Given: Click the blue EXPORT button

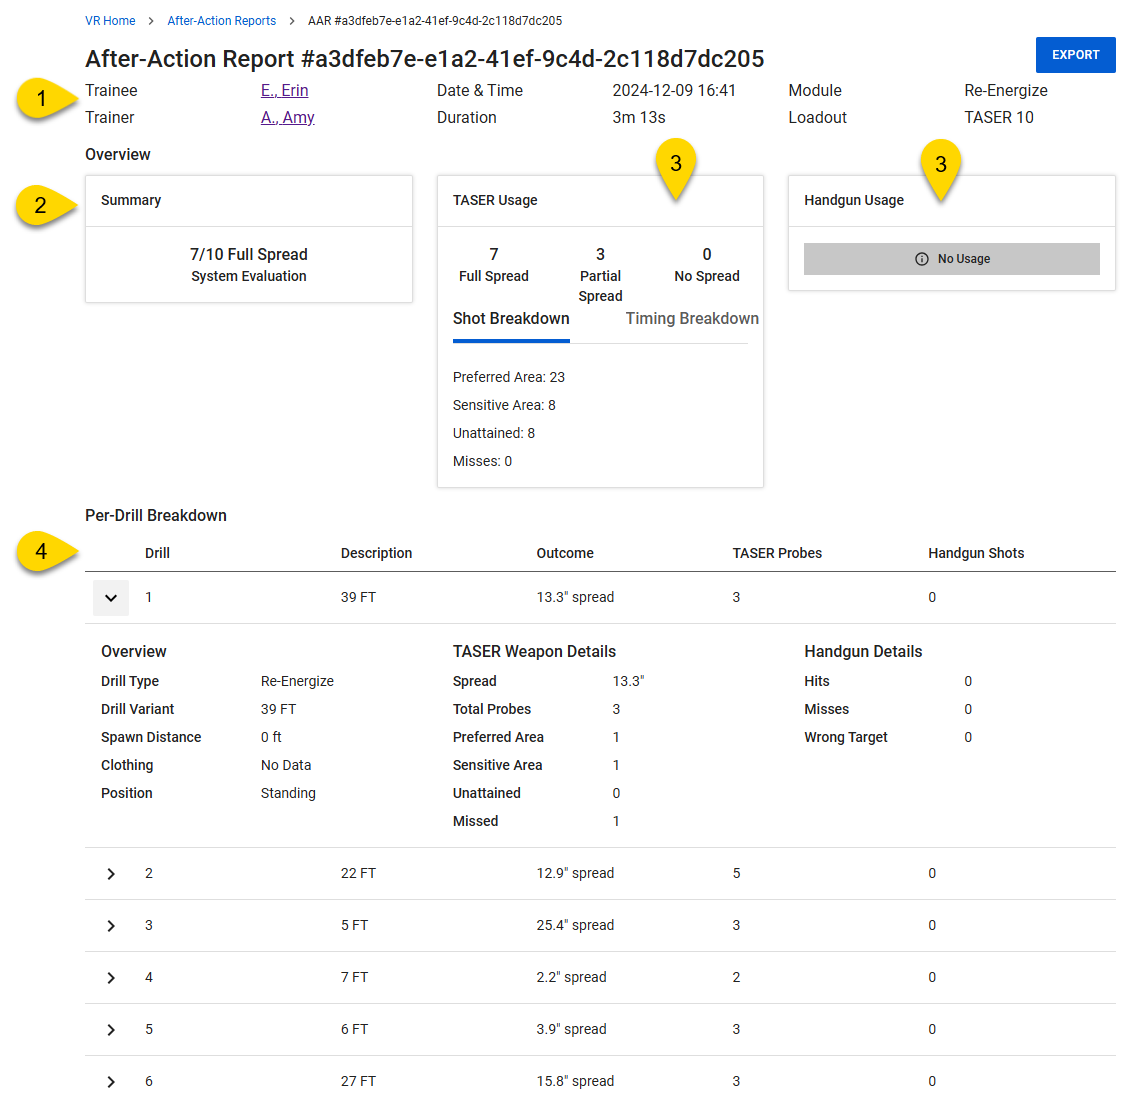Looking at the screenshot, I should click(1075, 55).
